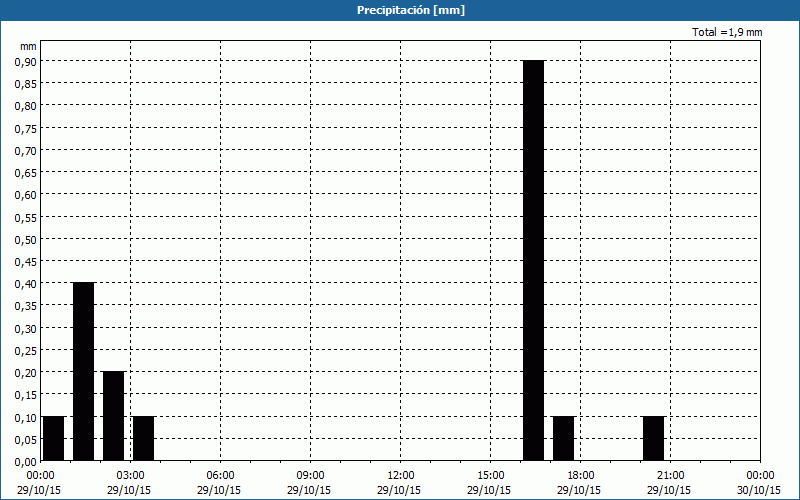Click the Precipitación [mm] title bar
The height and width of the screenshot is (500, 800).
pos(400,10)
